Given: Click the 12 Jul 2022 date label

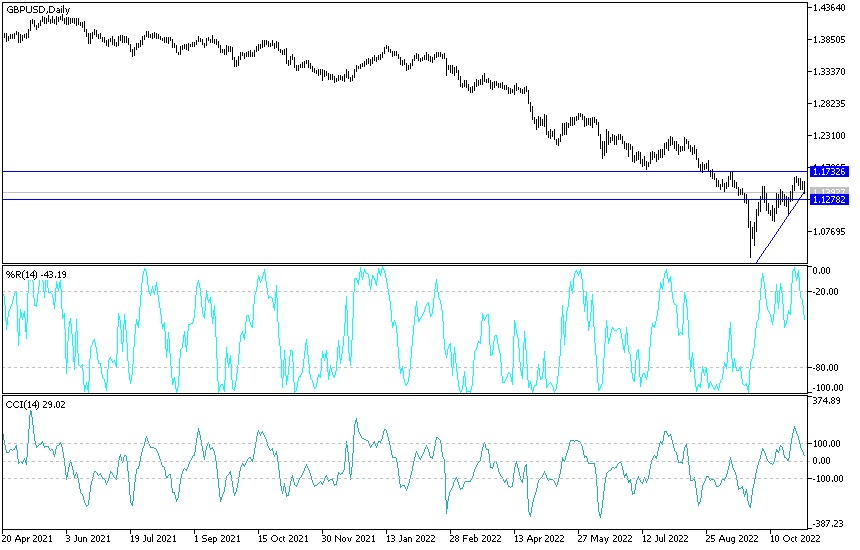Looking at the screenshot, I should (665, 538).
